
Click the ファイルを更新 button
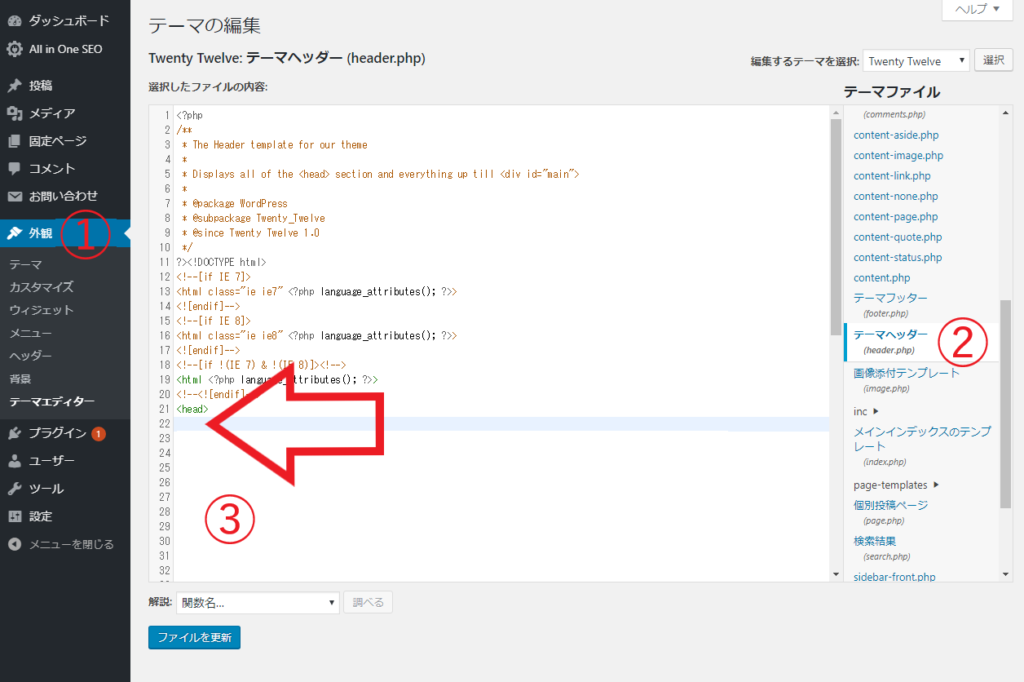194,638
